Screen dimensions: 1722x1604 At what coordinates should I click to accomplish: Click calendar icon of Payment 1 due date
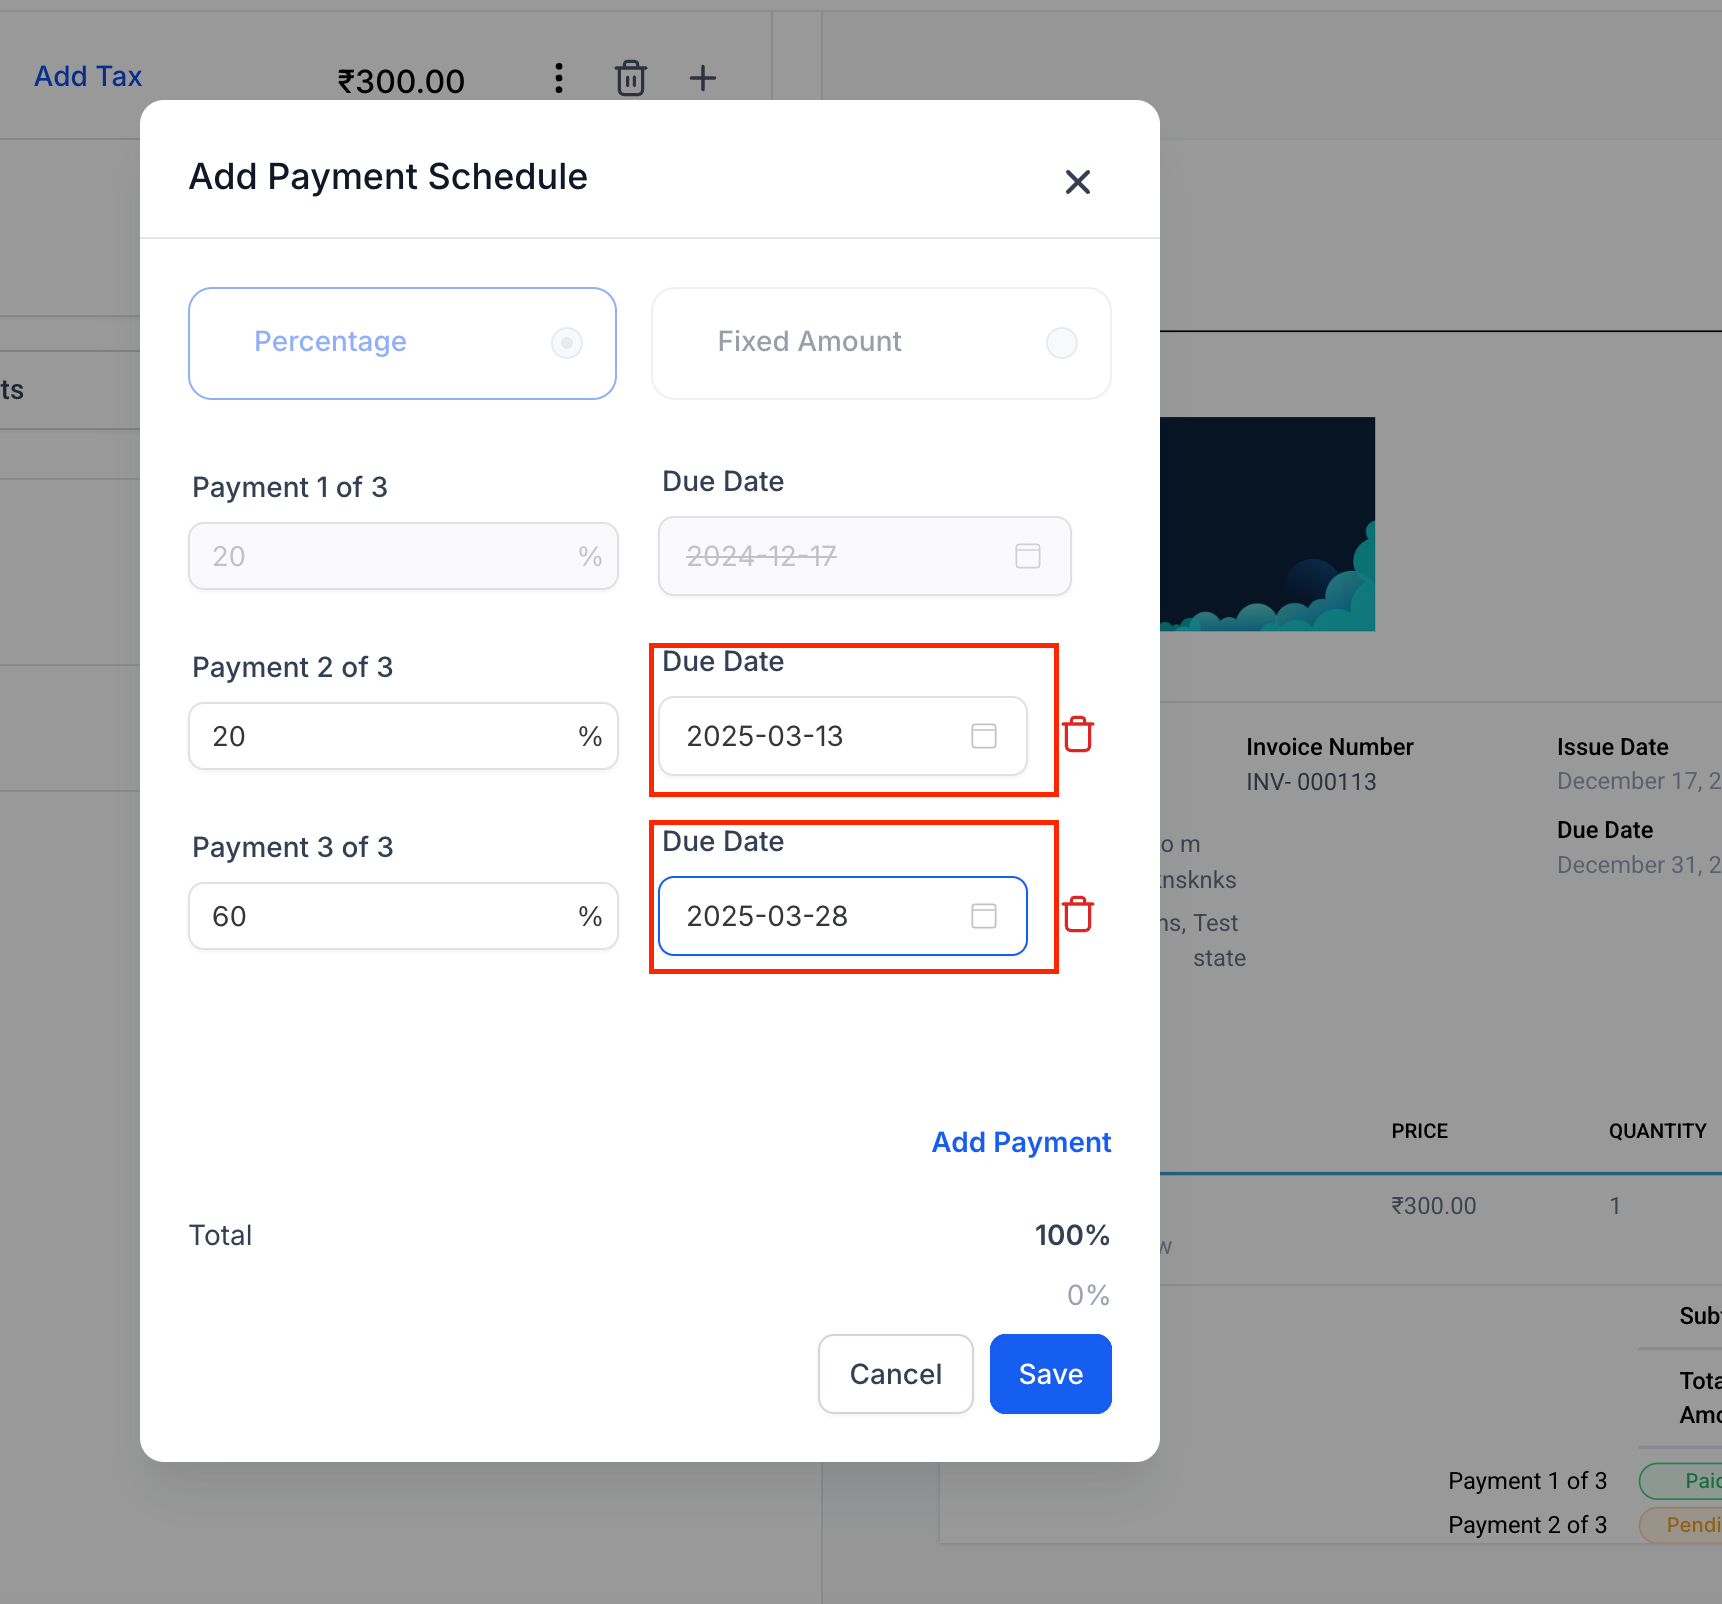click(x=1028, y=556)
